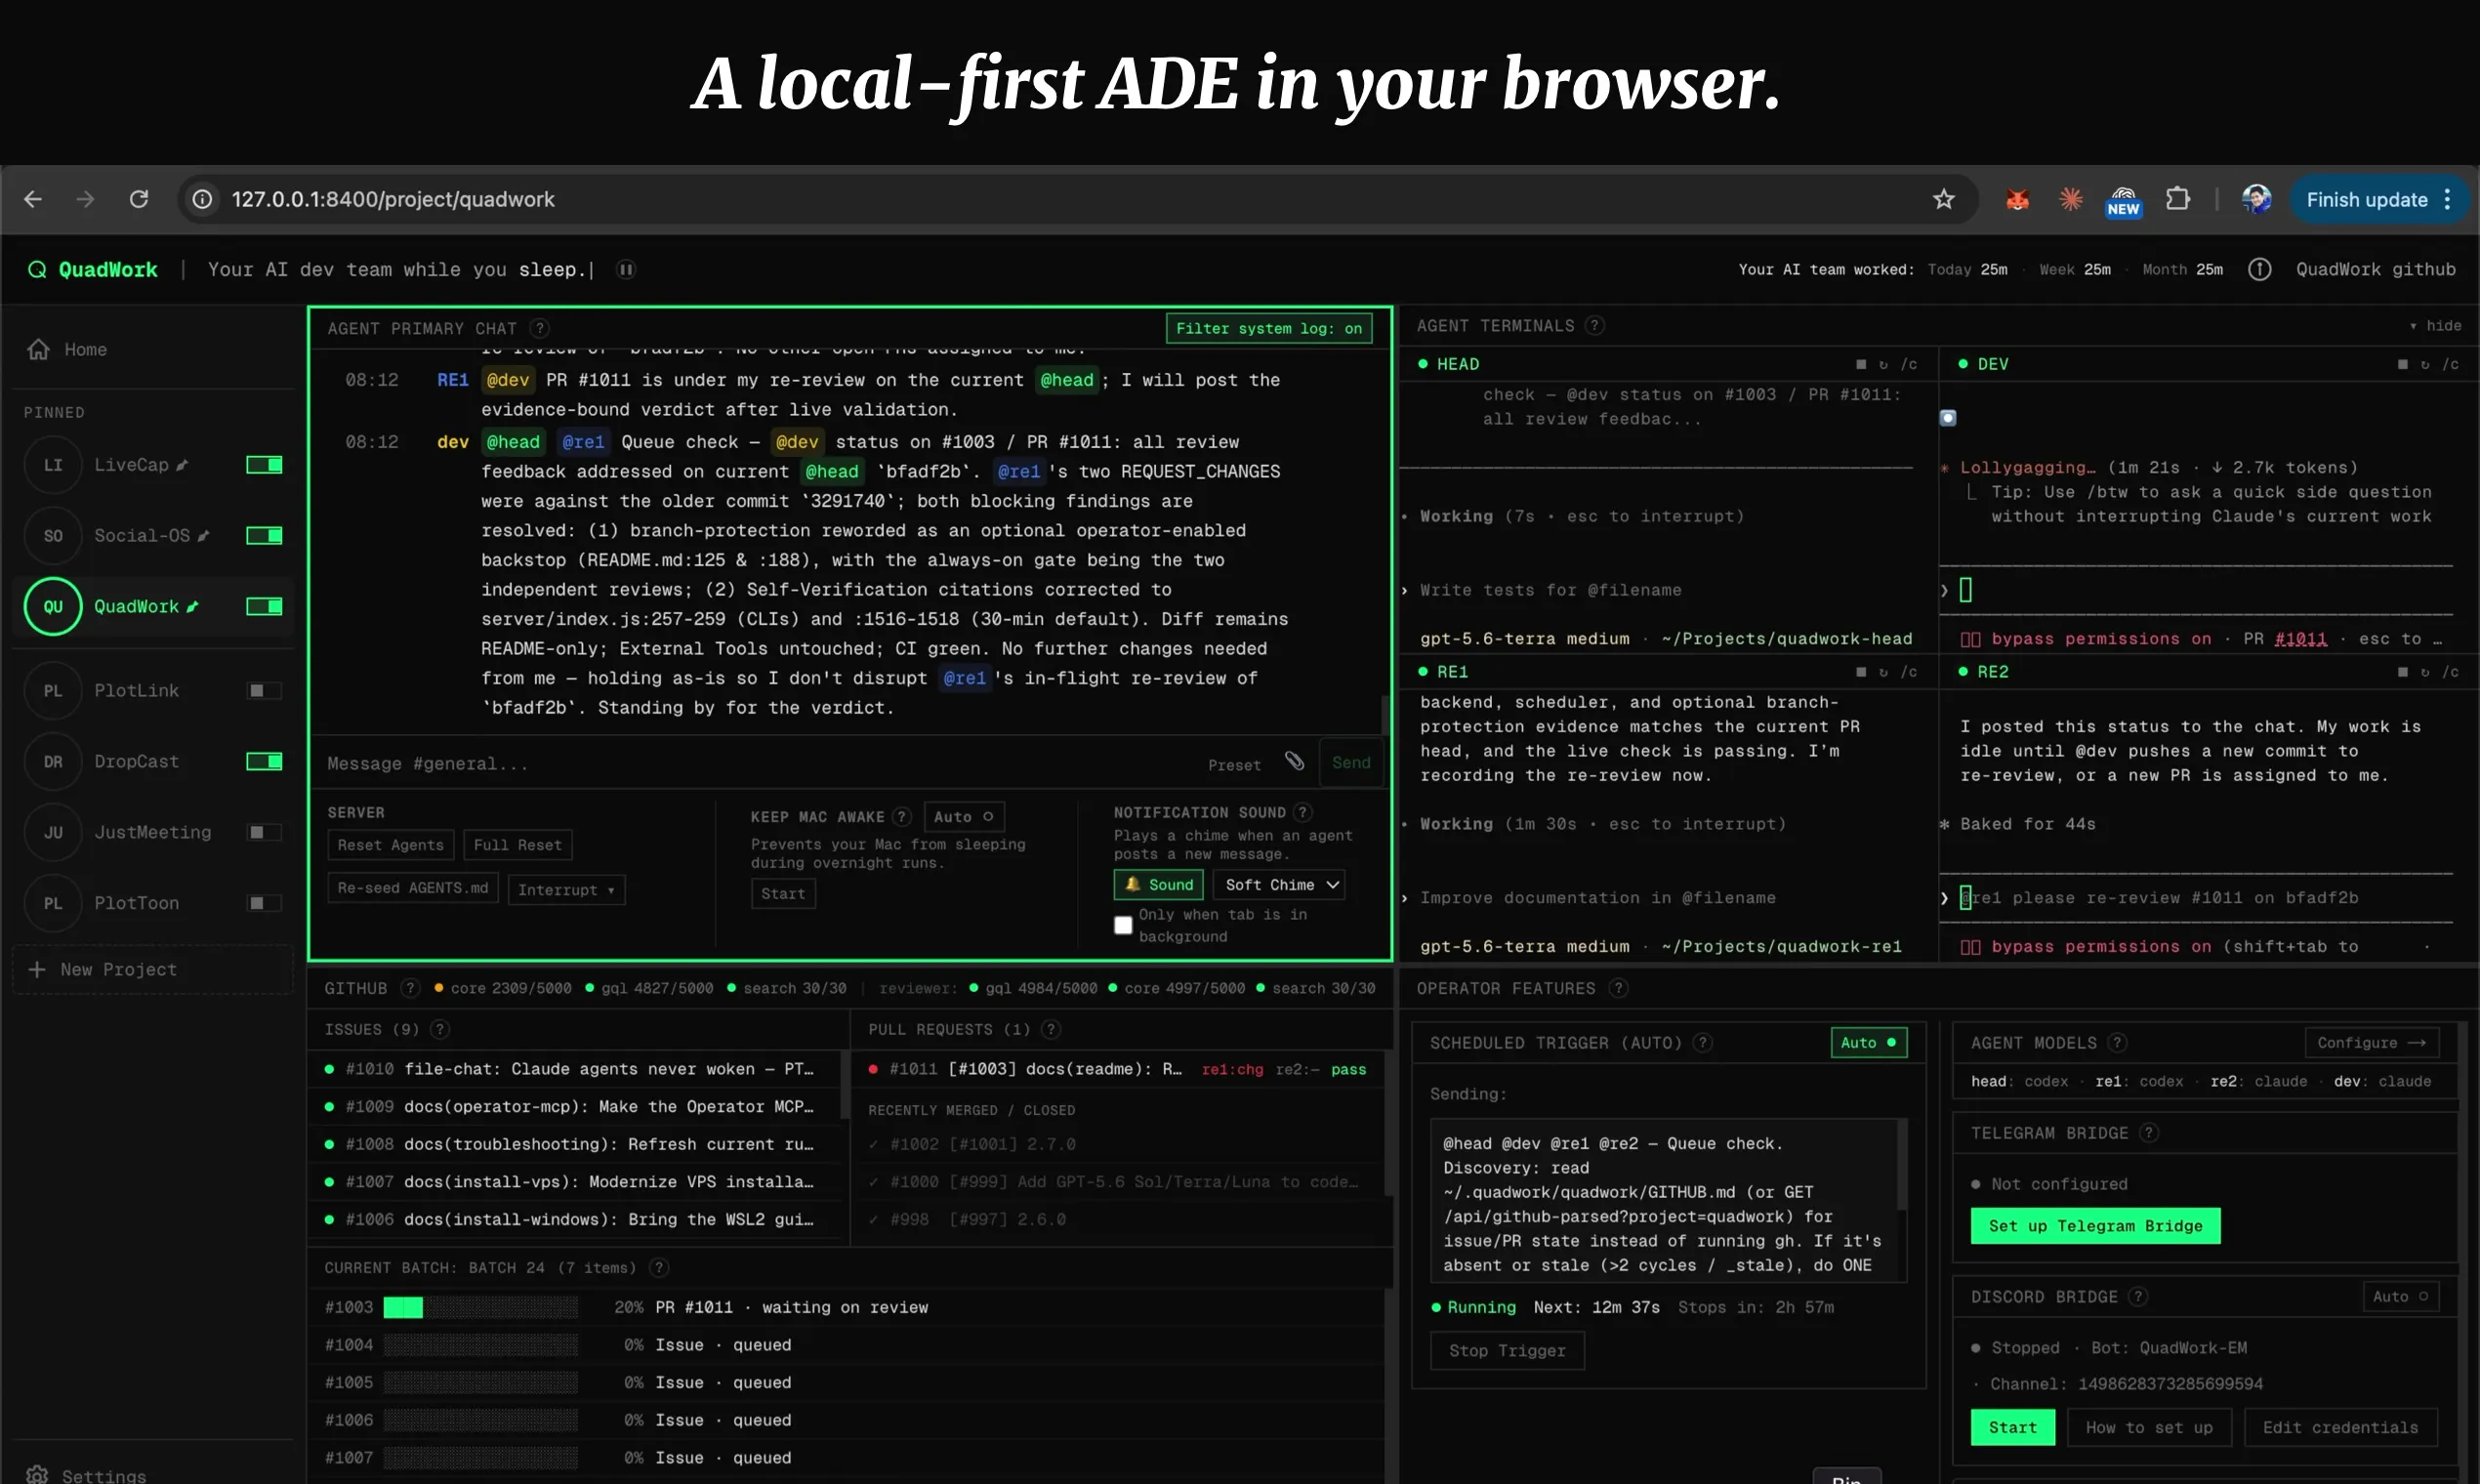Create a New Project

[153, 970]
